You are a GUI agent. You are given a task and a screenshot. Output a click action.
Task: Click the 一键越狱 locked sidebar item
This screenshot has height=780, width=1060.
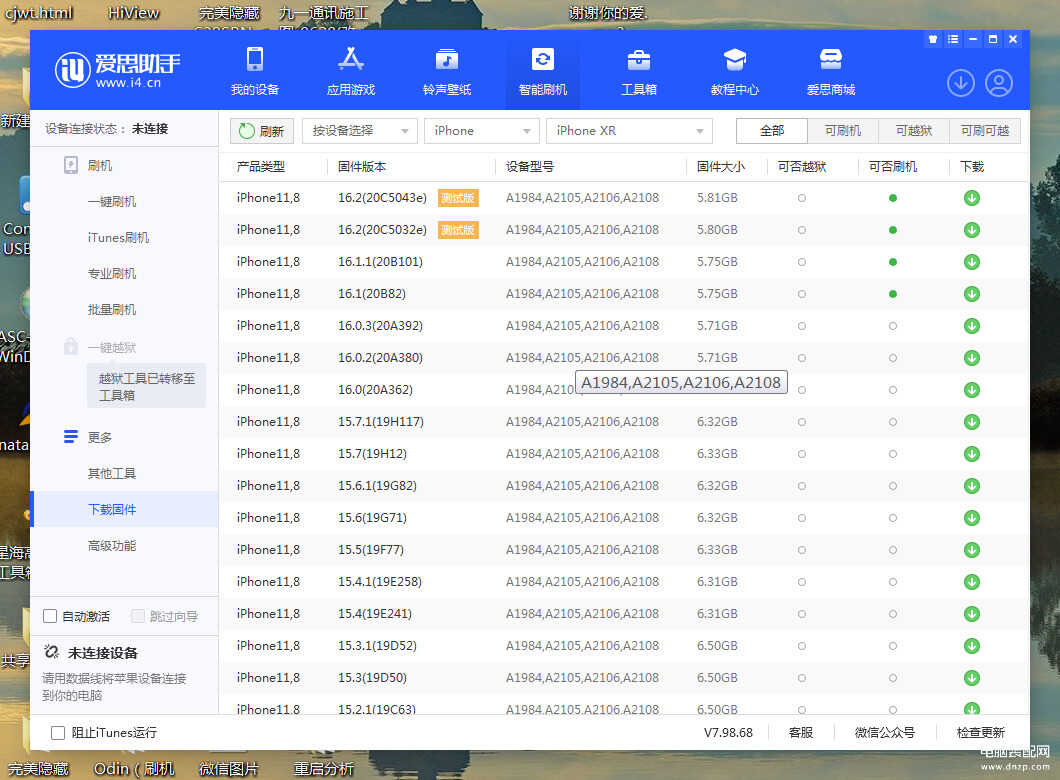(x=100, y=347)
